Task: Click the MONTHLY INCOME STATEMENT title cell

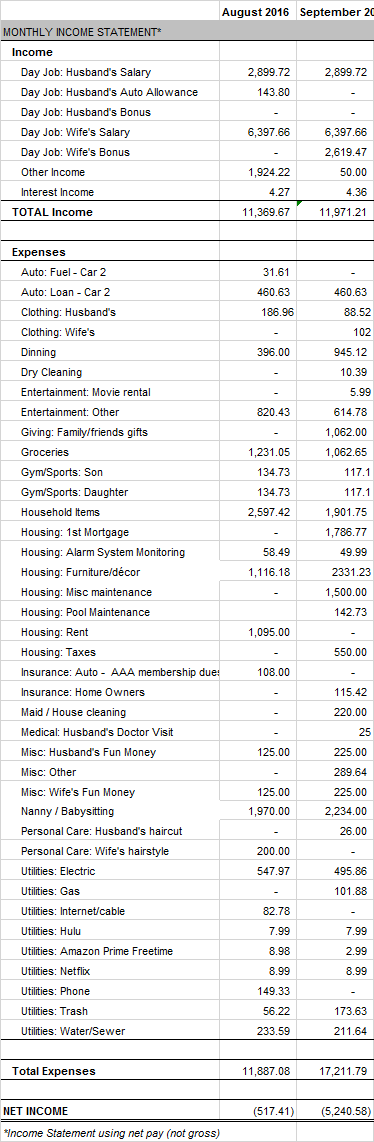Action: coord(110,32)
